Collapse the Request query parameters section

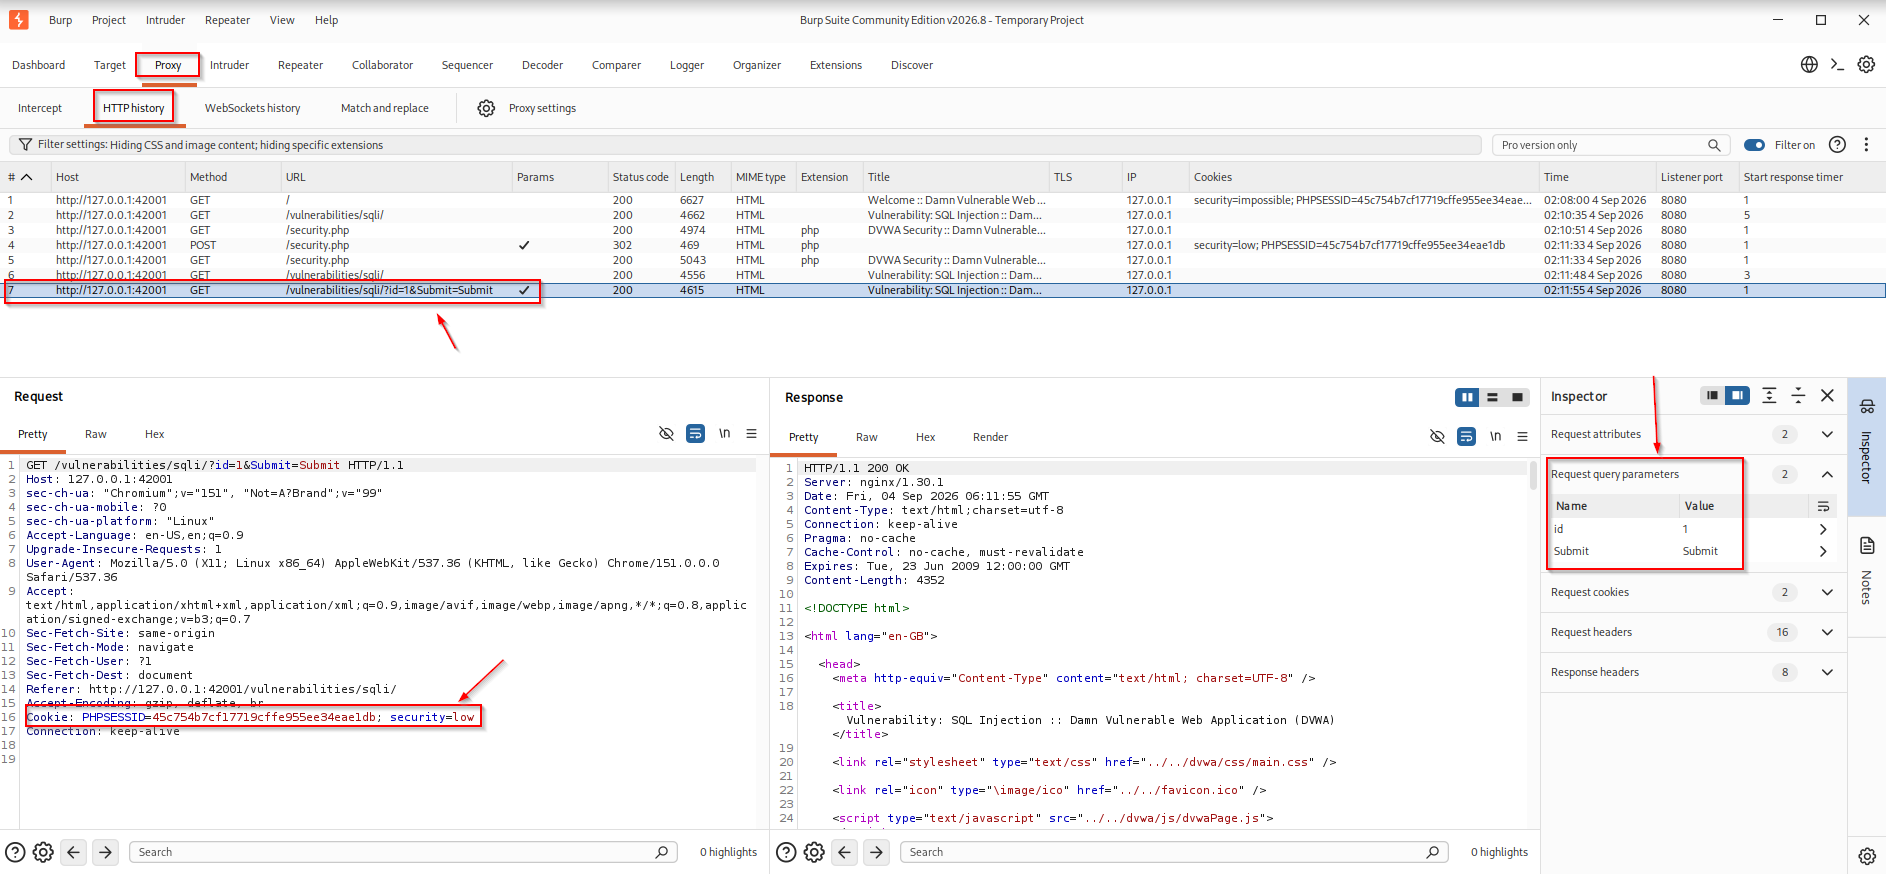tap(1827, 474)
